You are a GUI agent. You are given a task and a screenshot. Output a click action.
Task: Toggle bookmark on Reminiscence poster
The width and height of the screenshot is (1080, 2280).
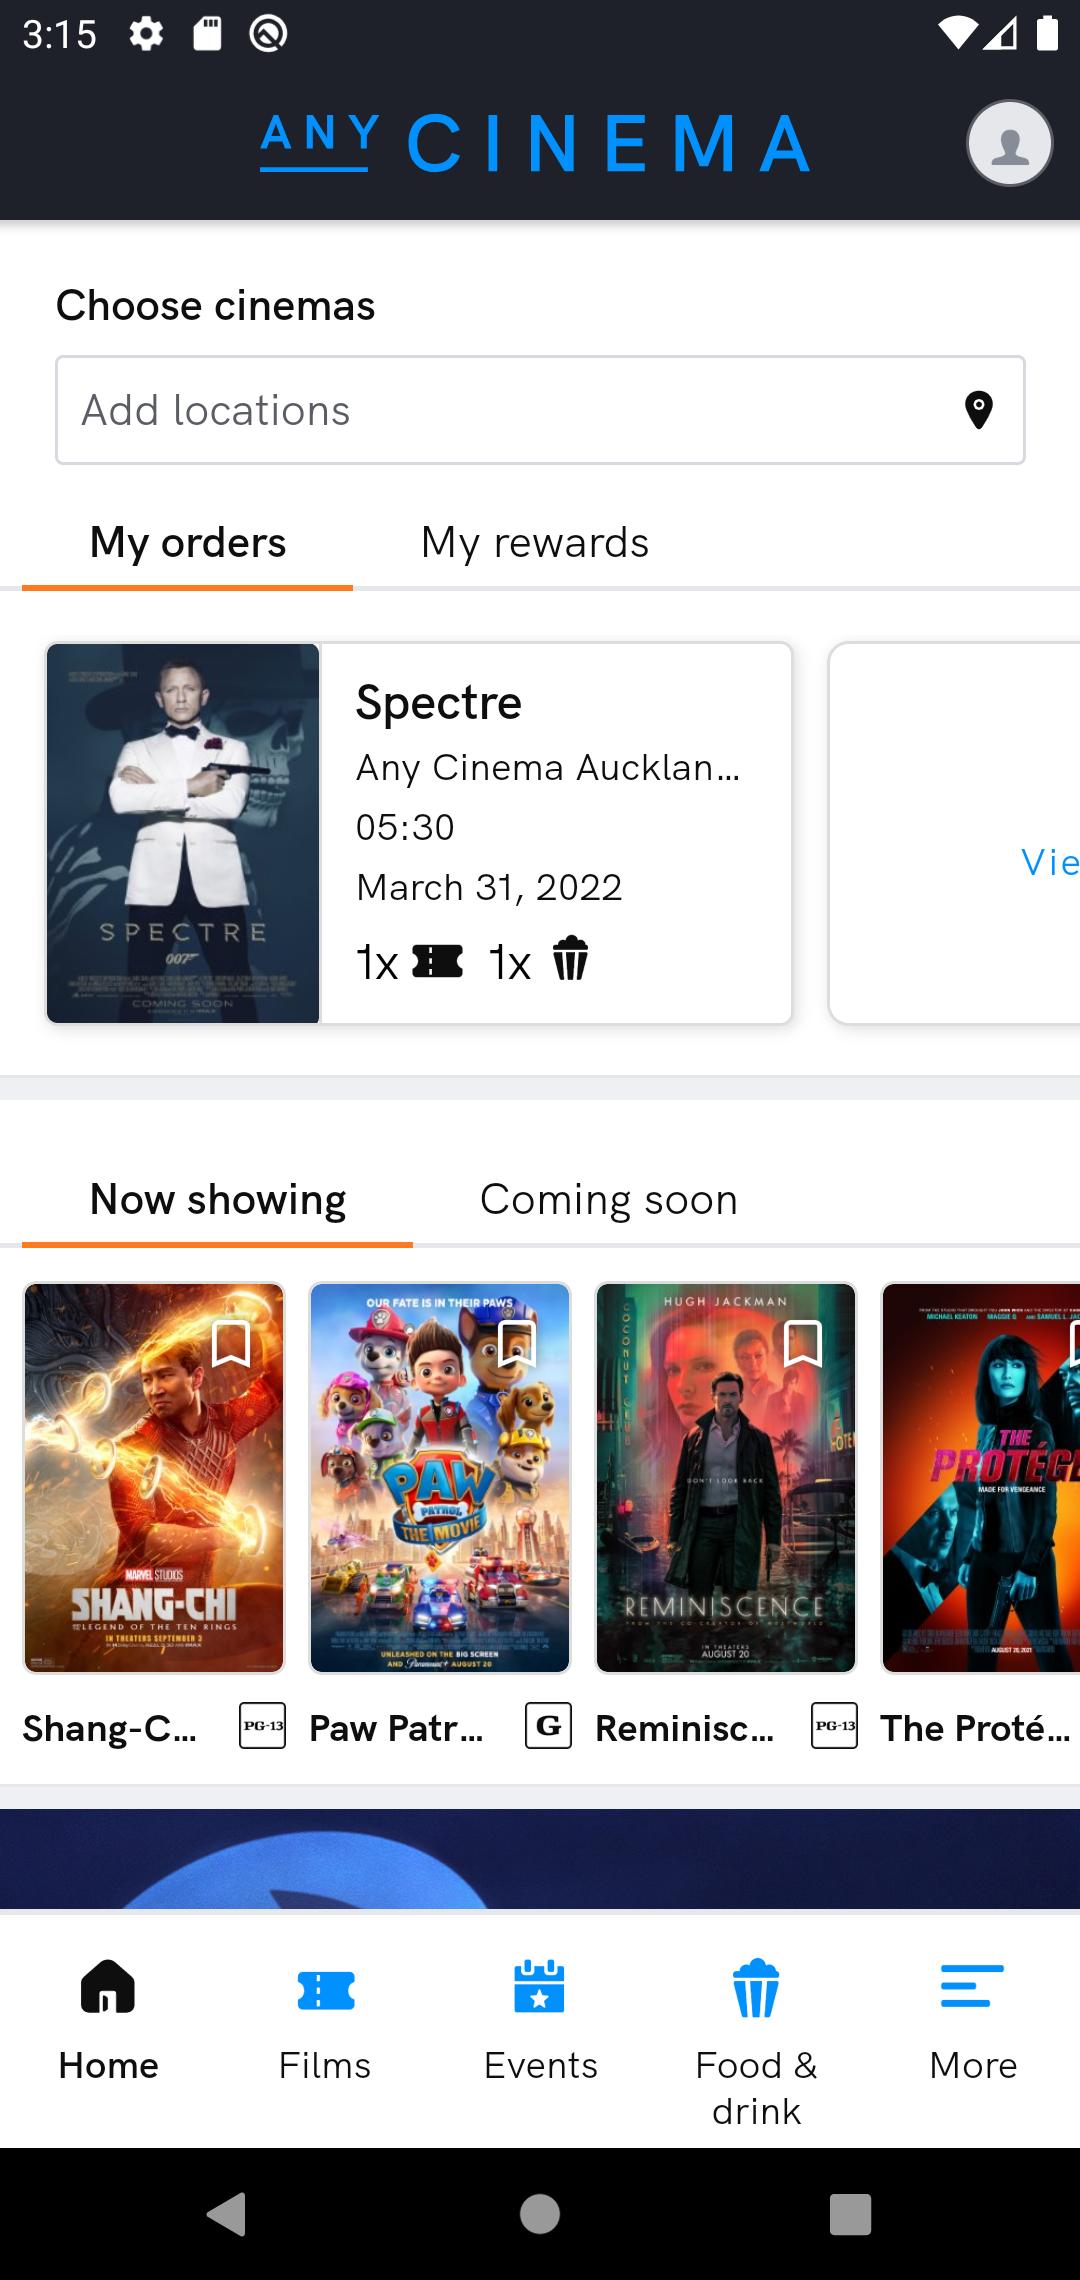[803, 1343]
